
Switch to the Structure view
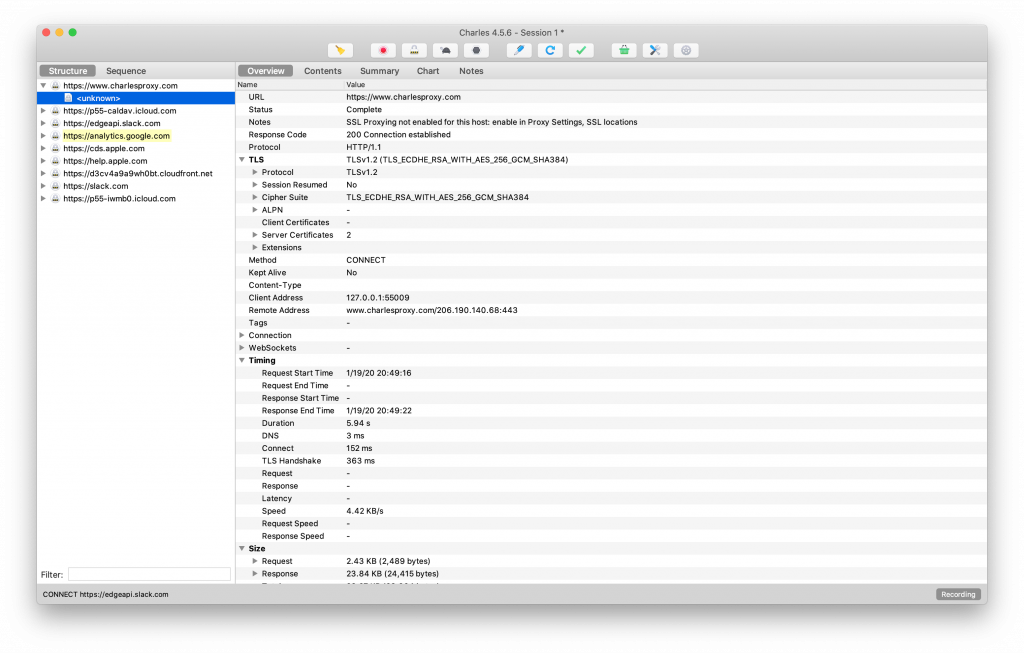[68, 71]
